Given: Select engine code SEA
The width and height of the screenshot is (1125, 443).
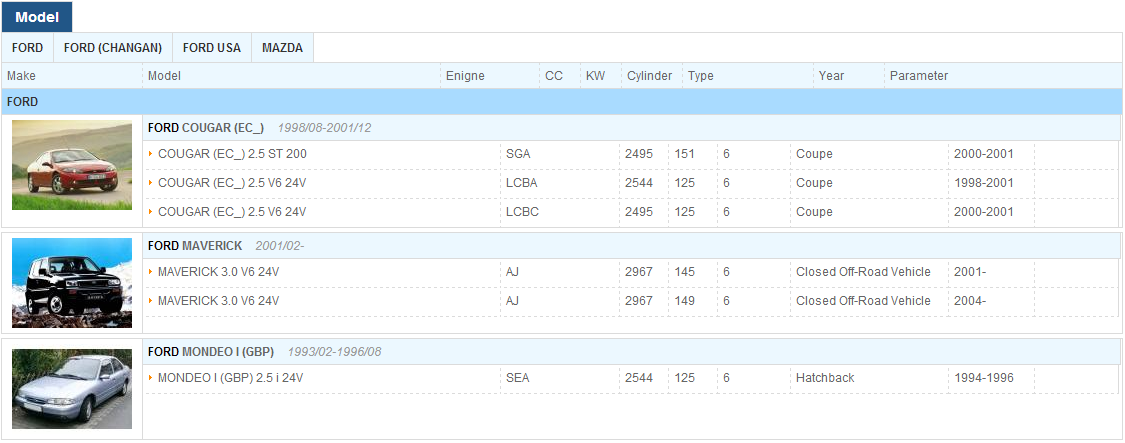Looking at the screenshot, I should [517, 378].
